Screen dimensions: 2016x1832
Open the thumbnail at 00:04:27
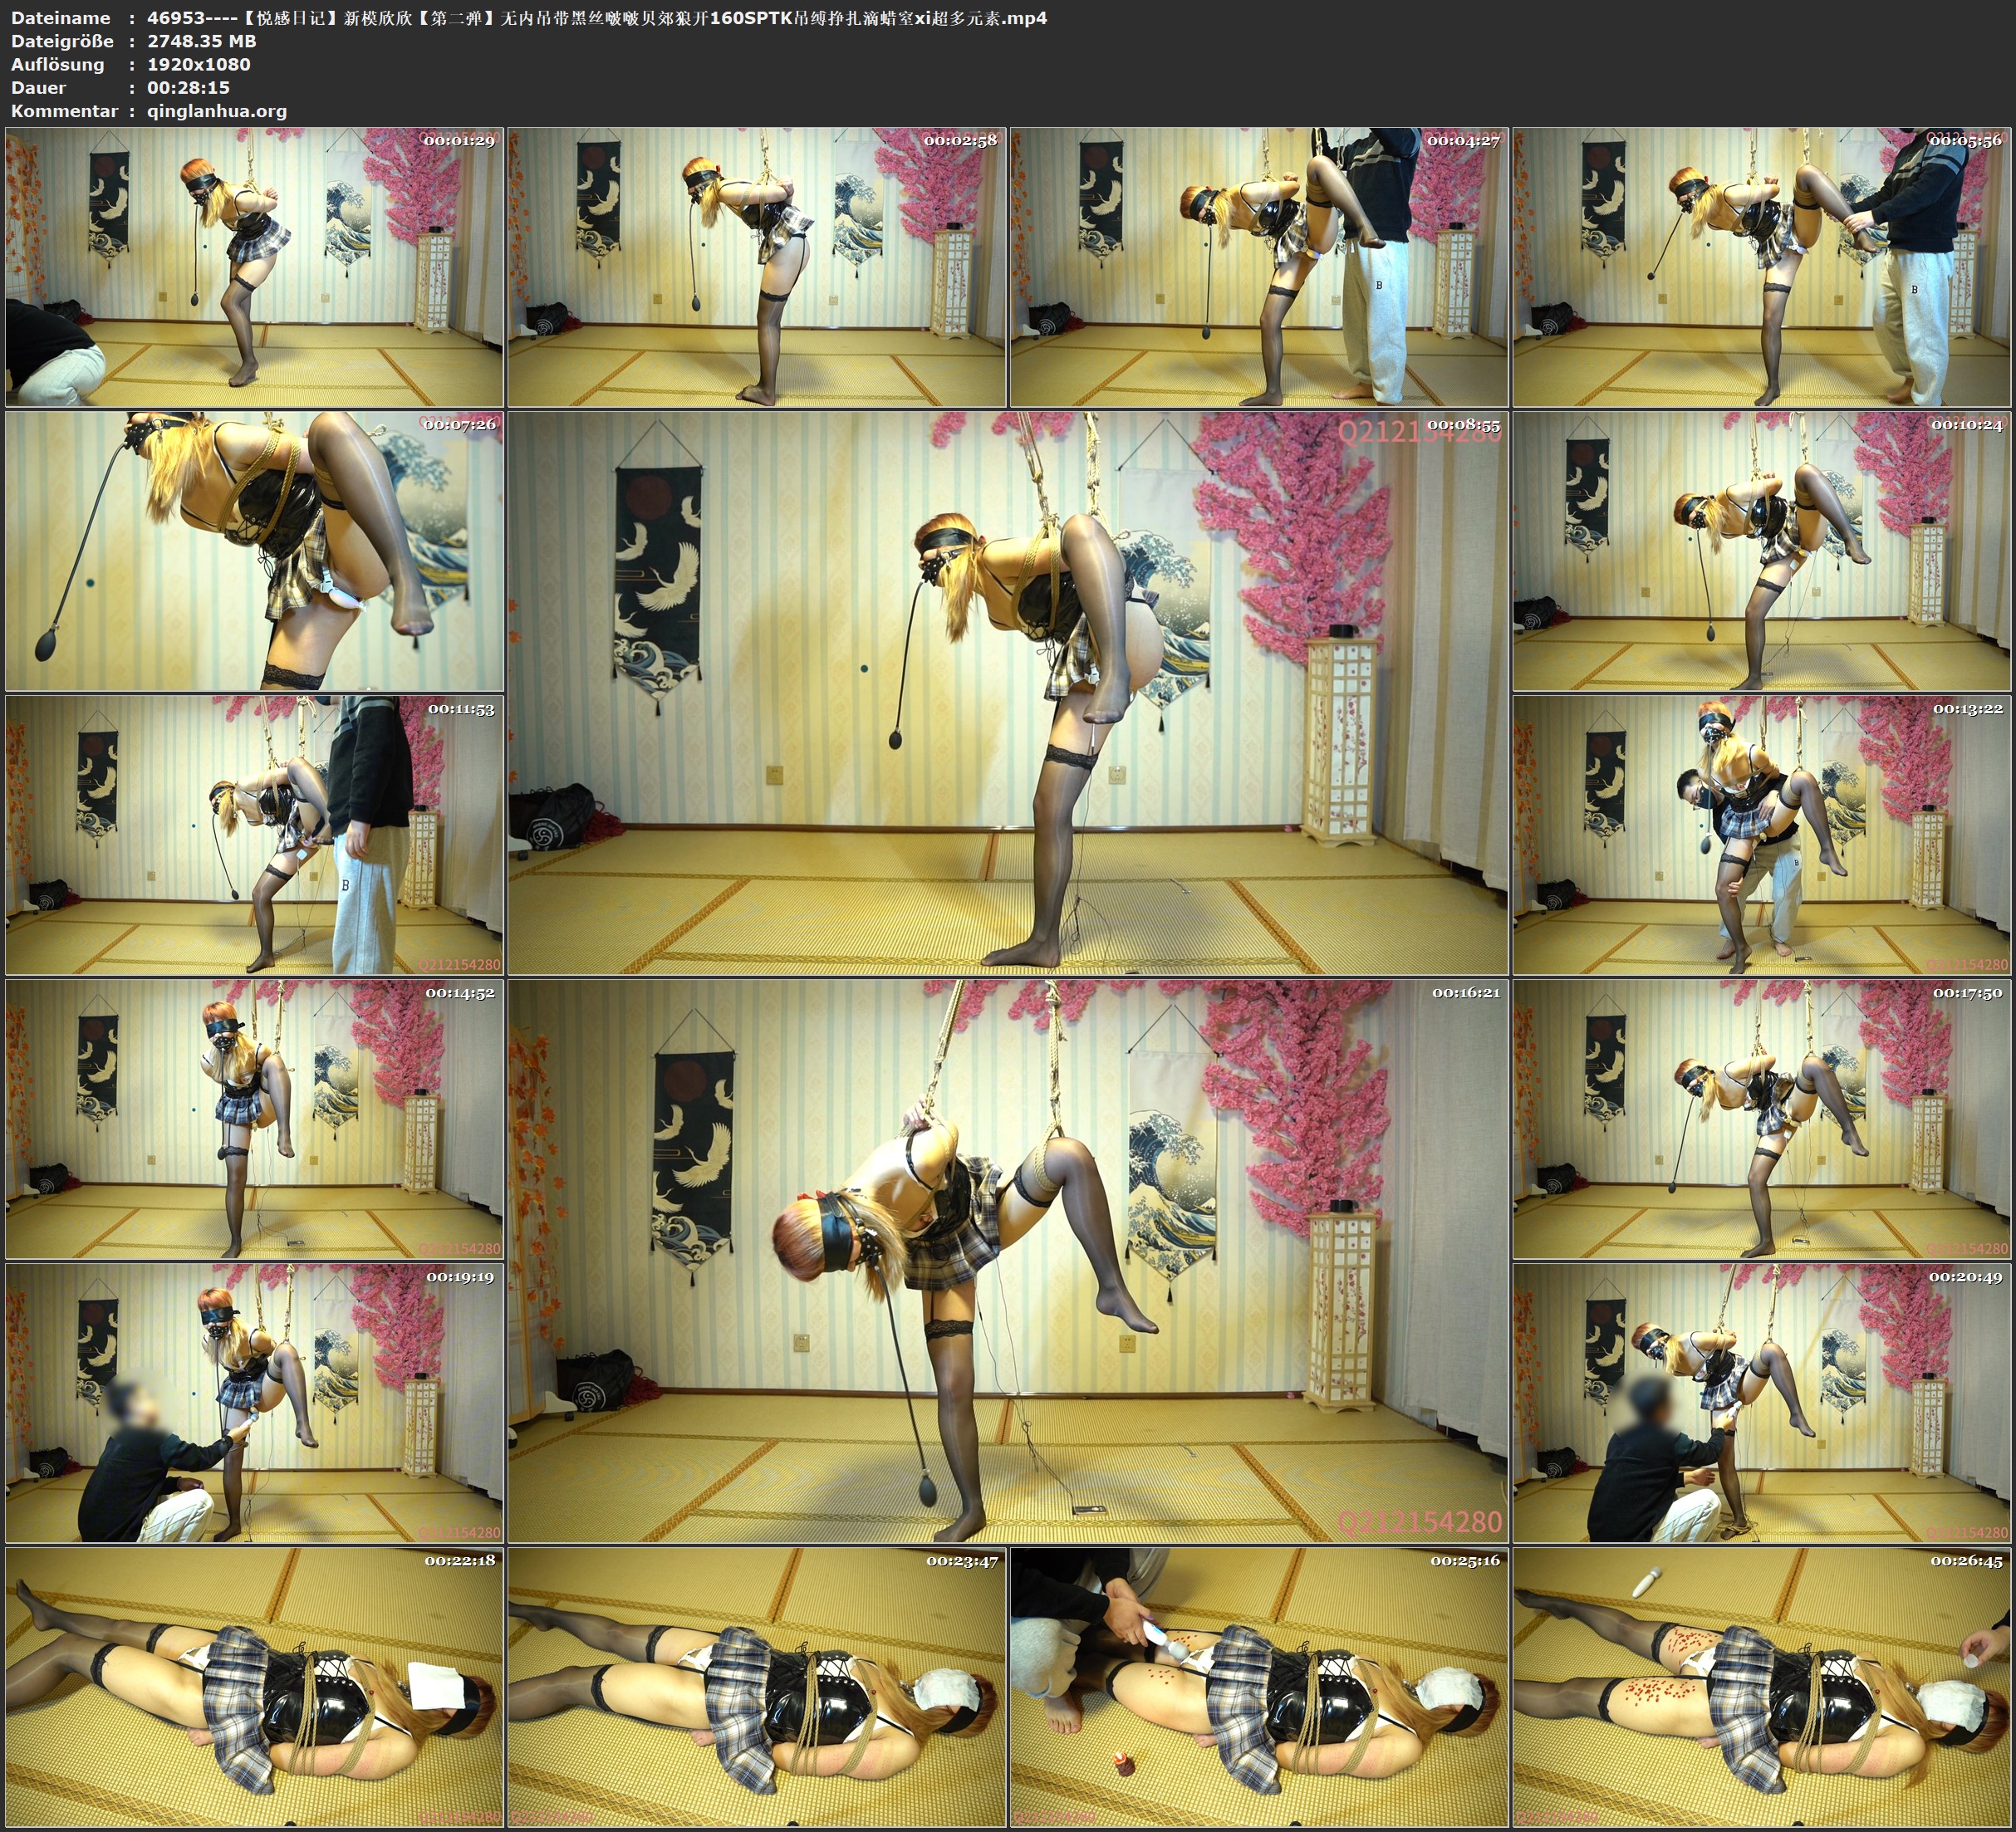pos(1259,267)
